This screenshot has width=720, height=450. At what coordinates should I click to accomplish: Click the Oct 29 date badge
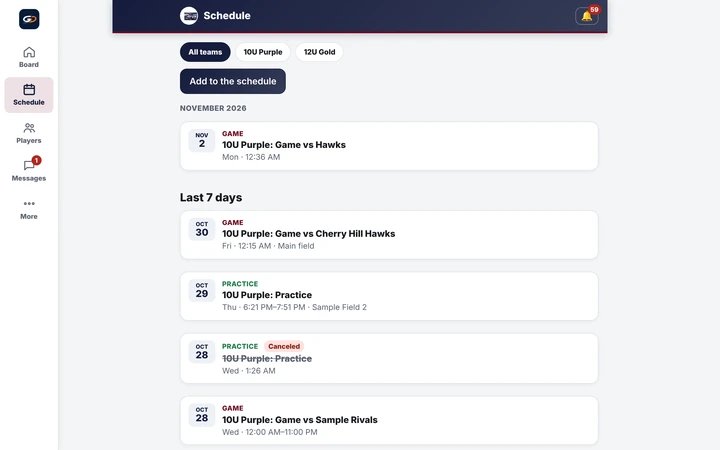[202, 290]
